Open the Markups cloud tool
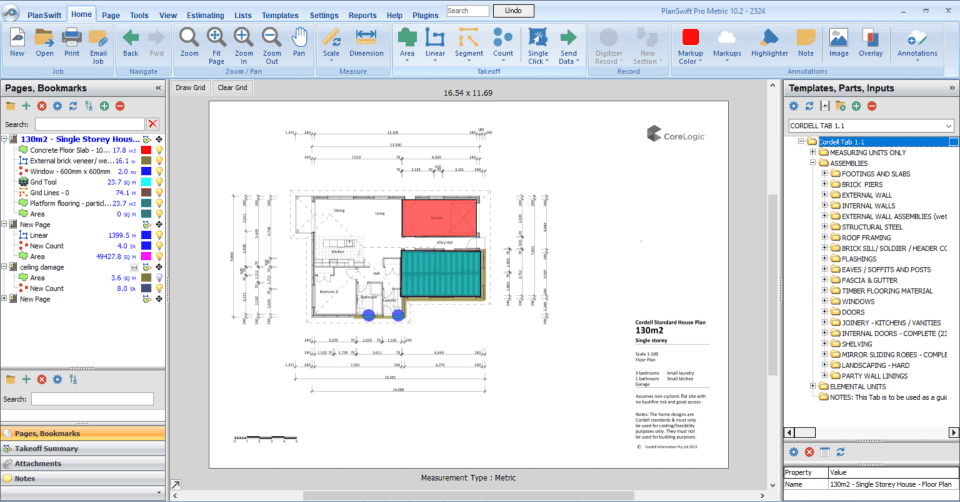 point(727,44)
